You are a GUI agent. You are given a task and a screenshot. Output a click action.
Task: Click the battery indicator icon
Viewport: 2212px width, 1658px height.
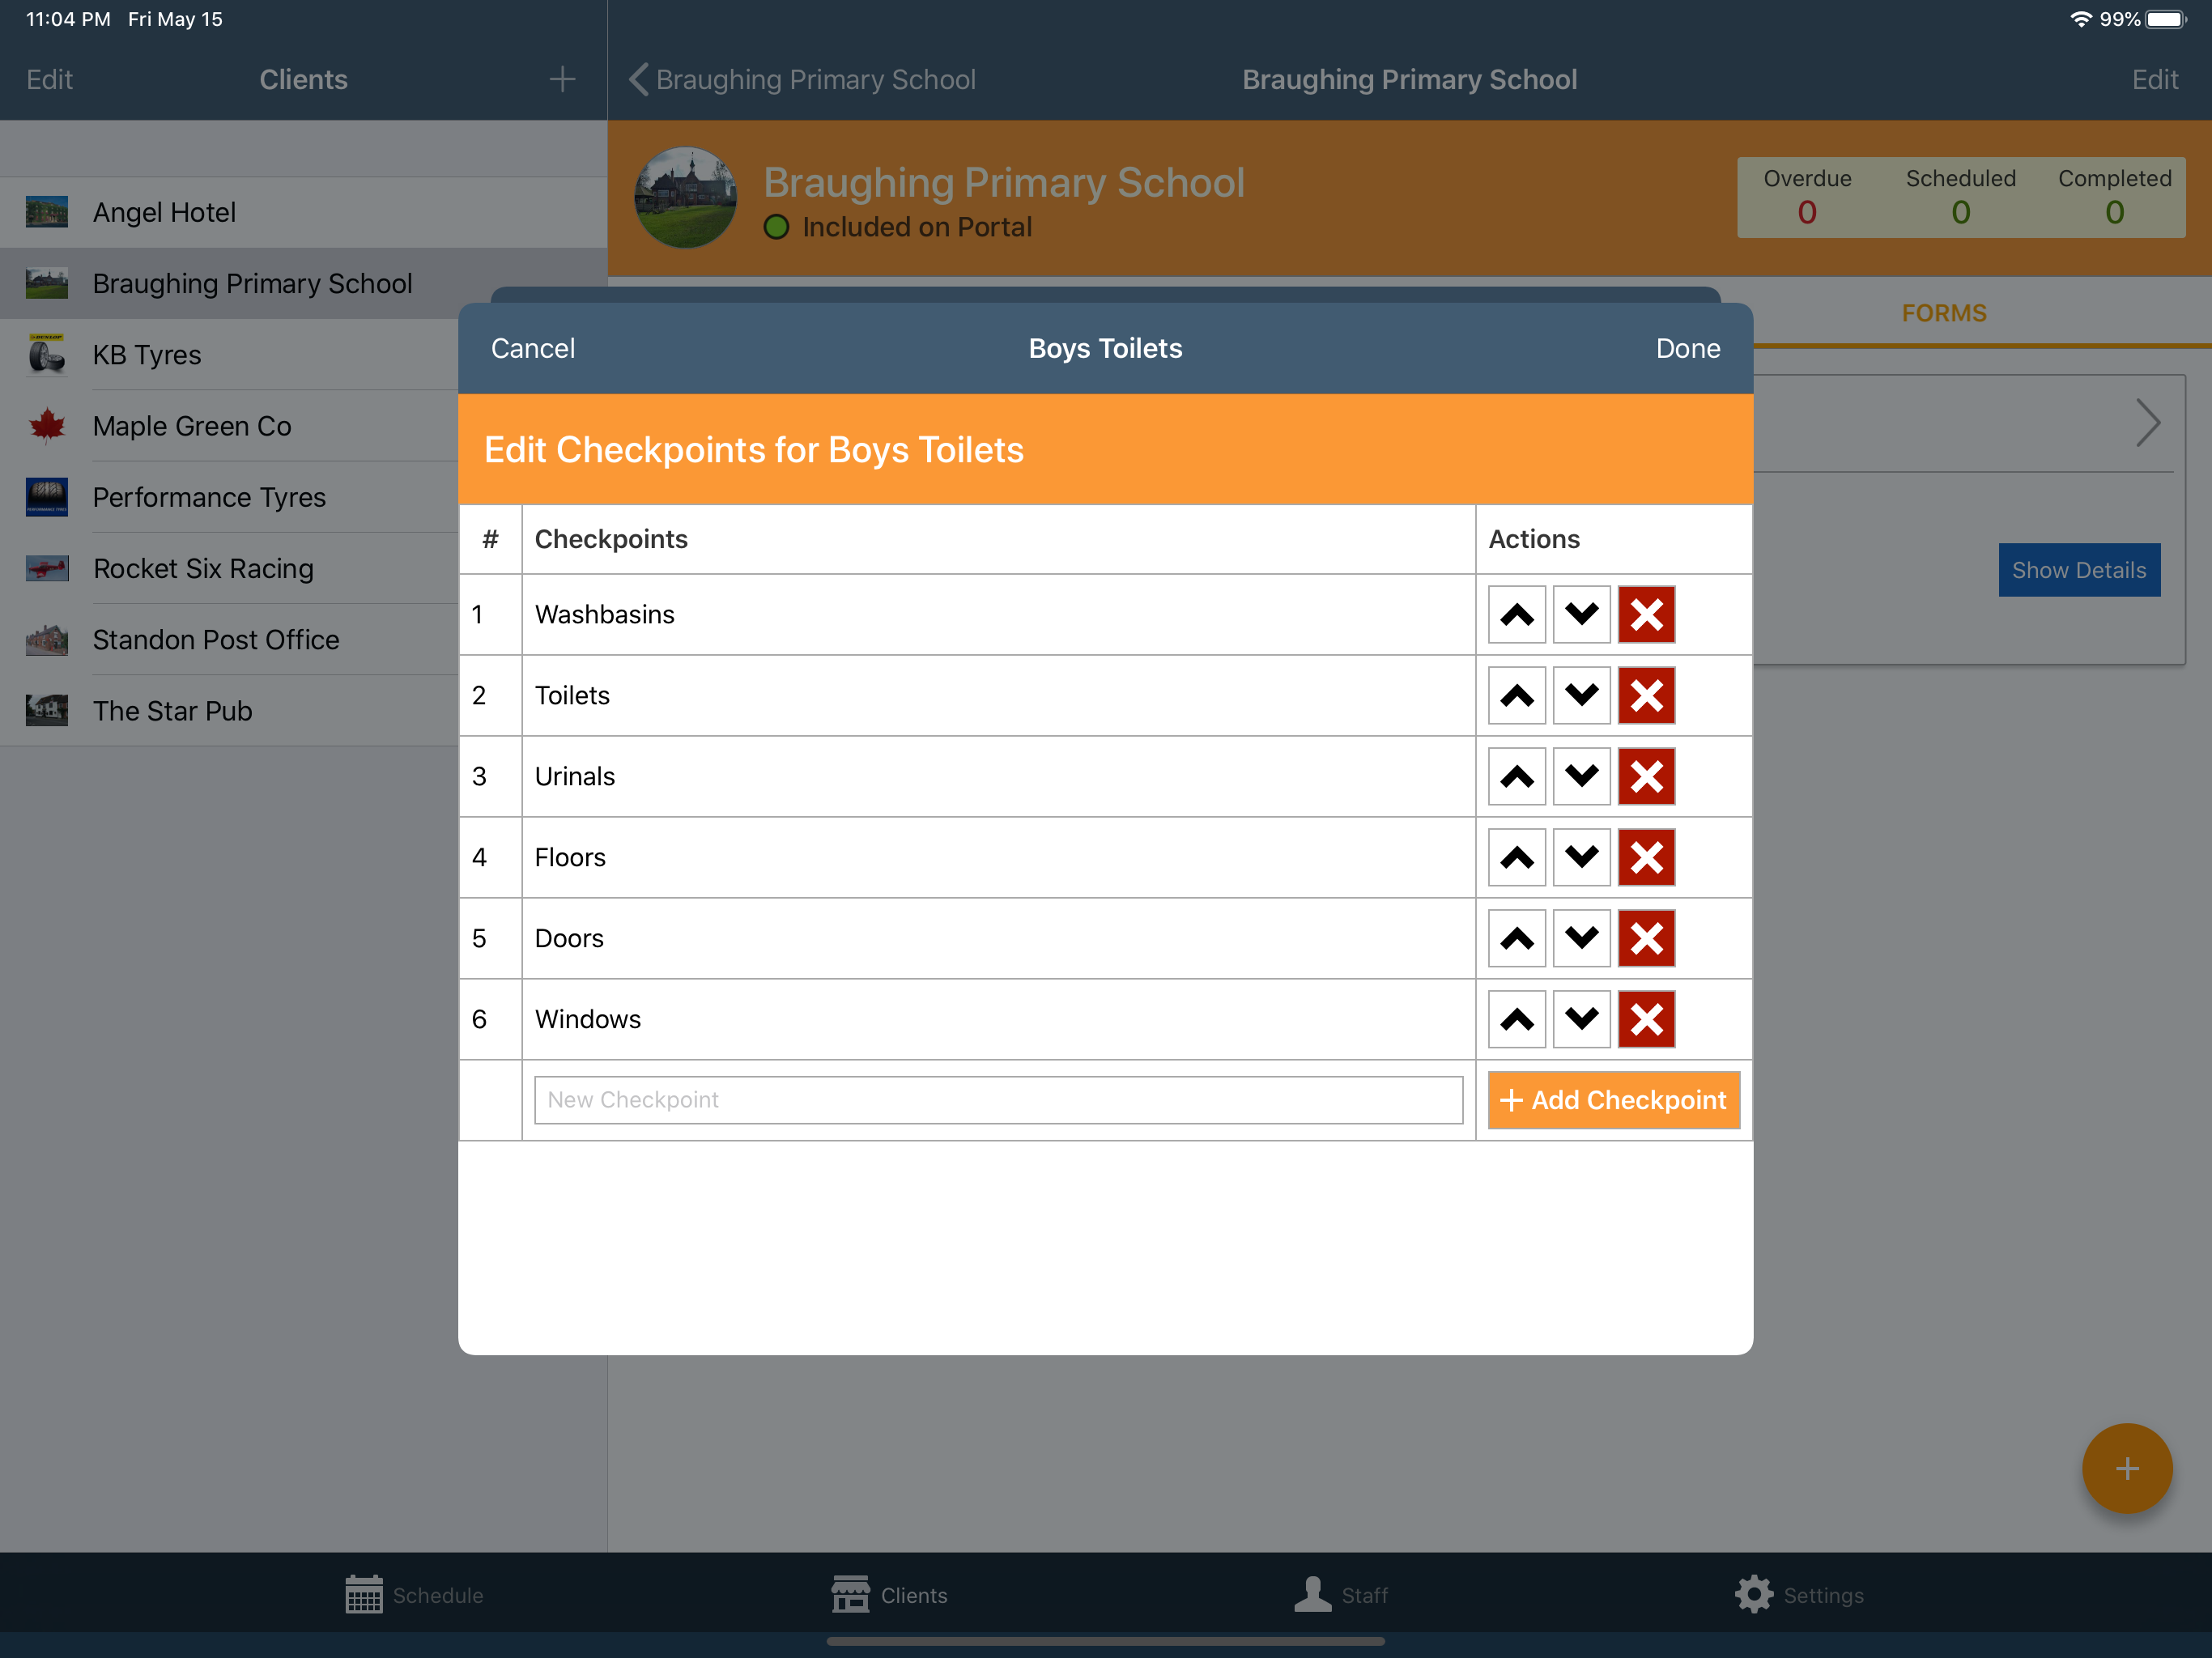(x=2165, y=19)
